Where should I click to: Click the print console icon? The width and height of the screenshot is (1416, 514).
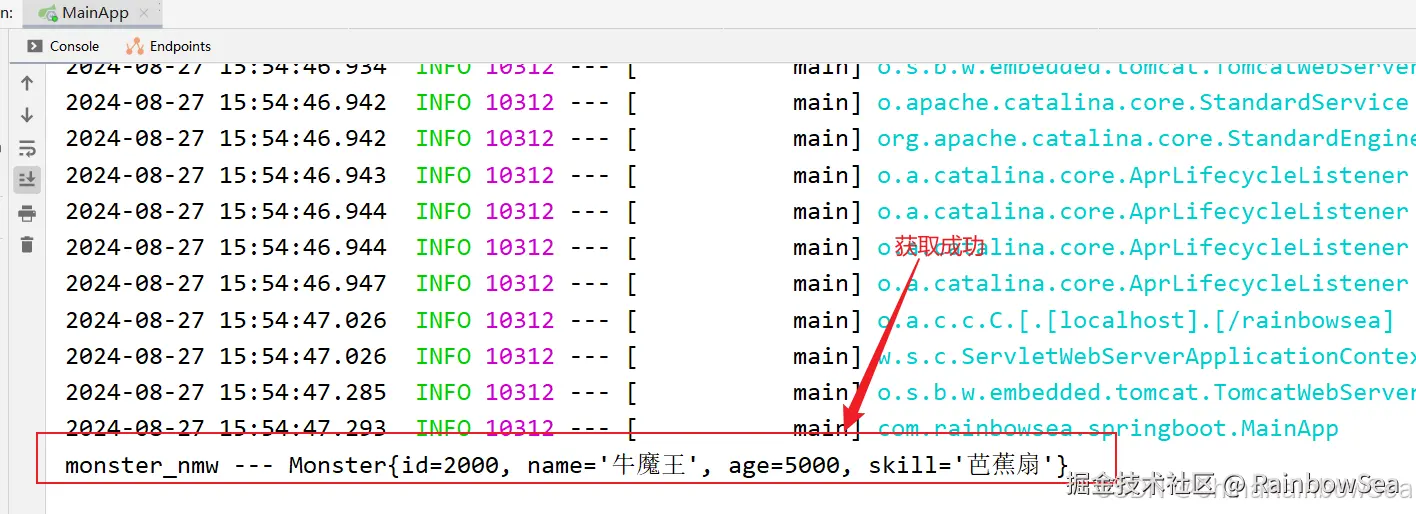(x=27, y=213)
